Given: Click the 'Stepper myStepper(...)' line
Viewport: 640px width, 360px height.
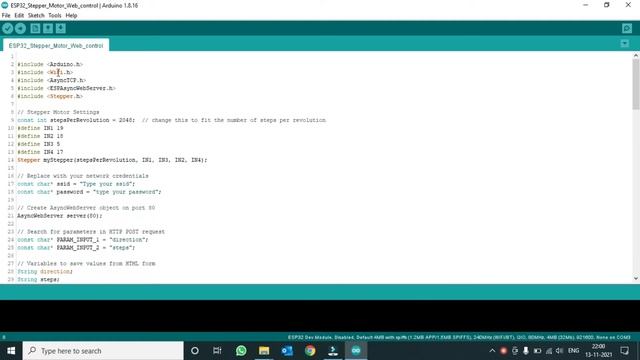Looking at the screenshot, I should (x=112, y=160).
